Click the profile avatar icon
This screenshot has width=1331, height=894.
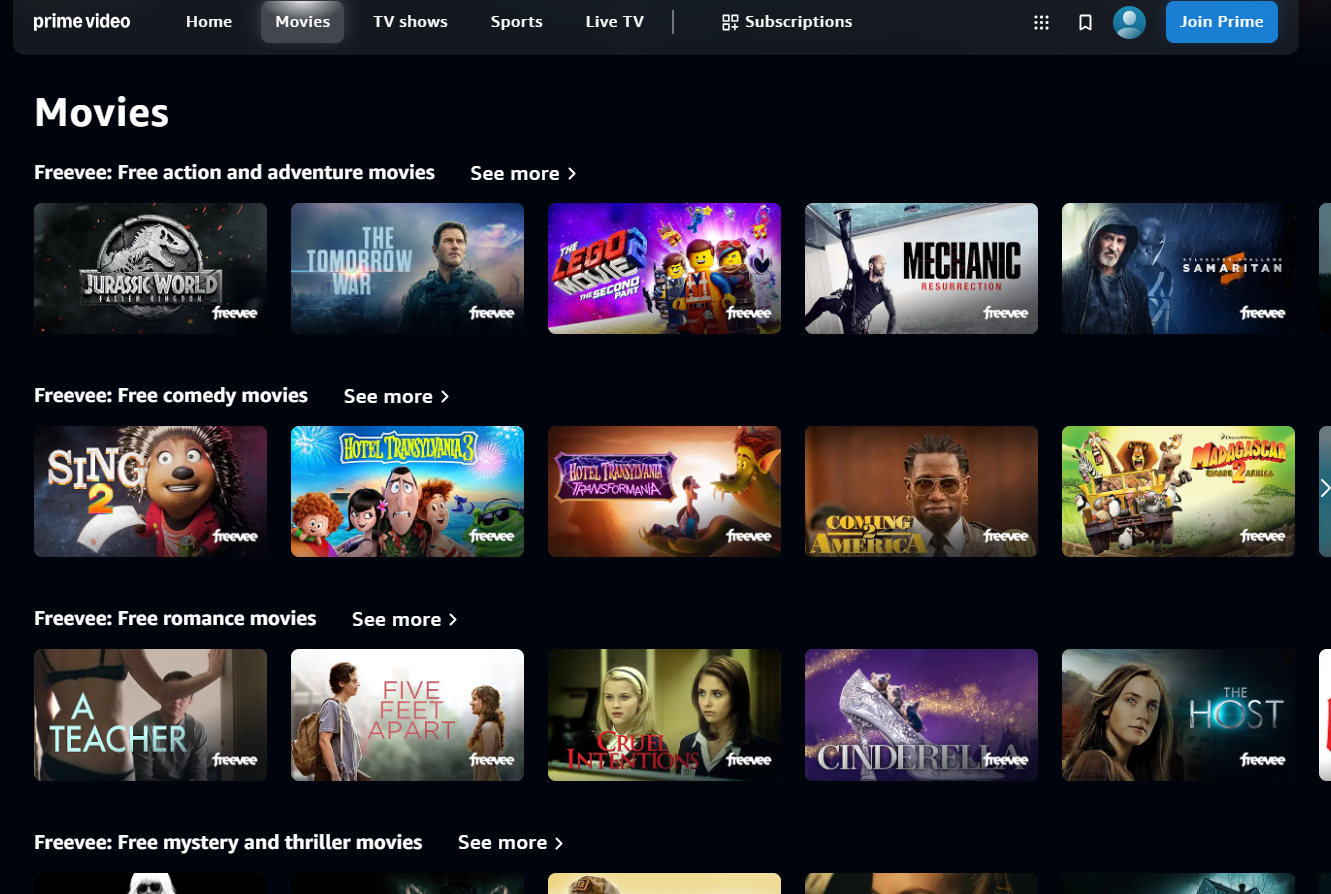coord(1129,22)
